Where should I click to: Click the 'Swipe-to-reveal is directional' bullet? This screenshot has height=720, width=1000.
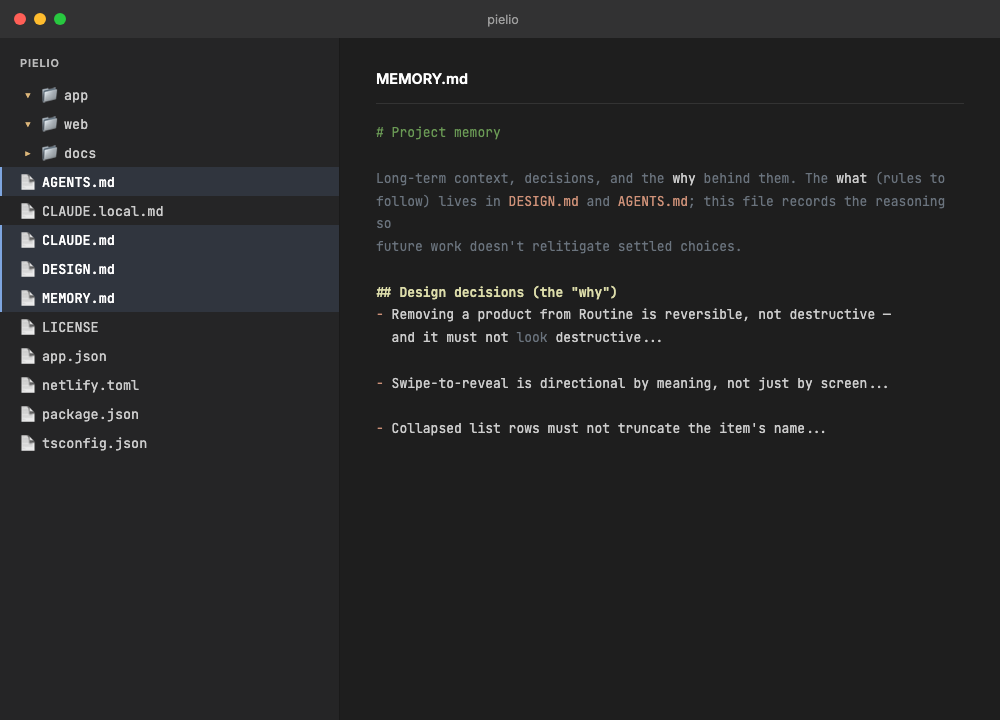[632, 383]
